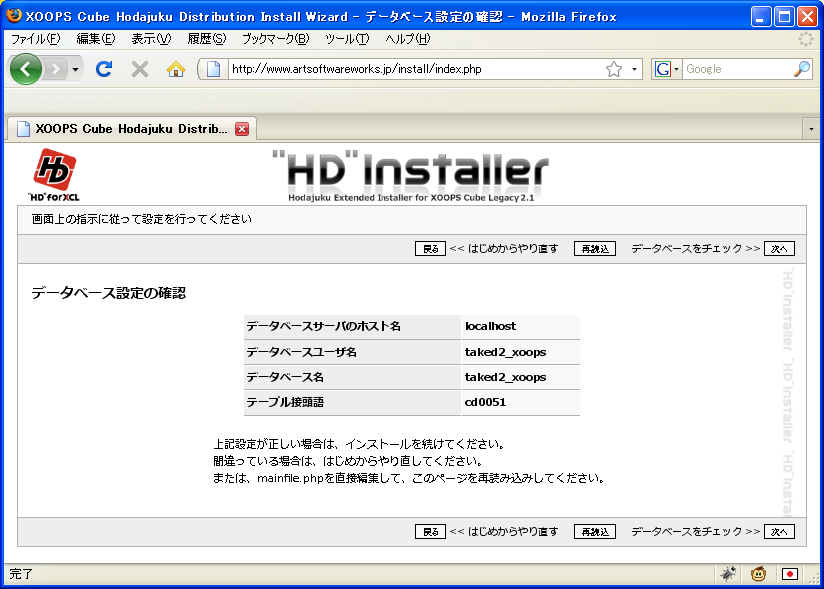
Task: Click the Greasemonkey monkey face icon
Action: [x=759, y=574]
